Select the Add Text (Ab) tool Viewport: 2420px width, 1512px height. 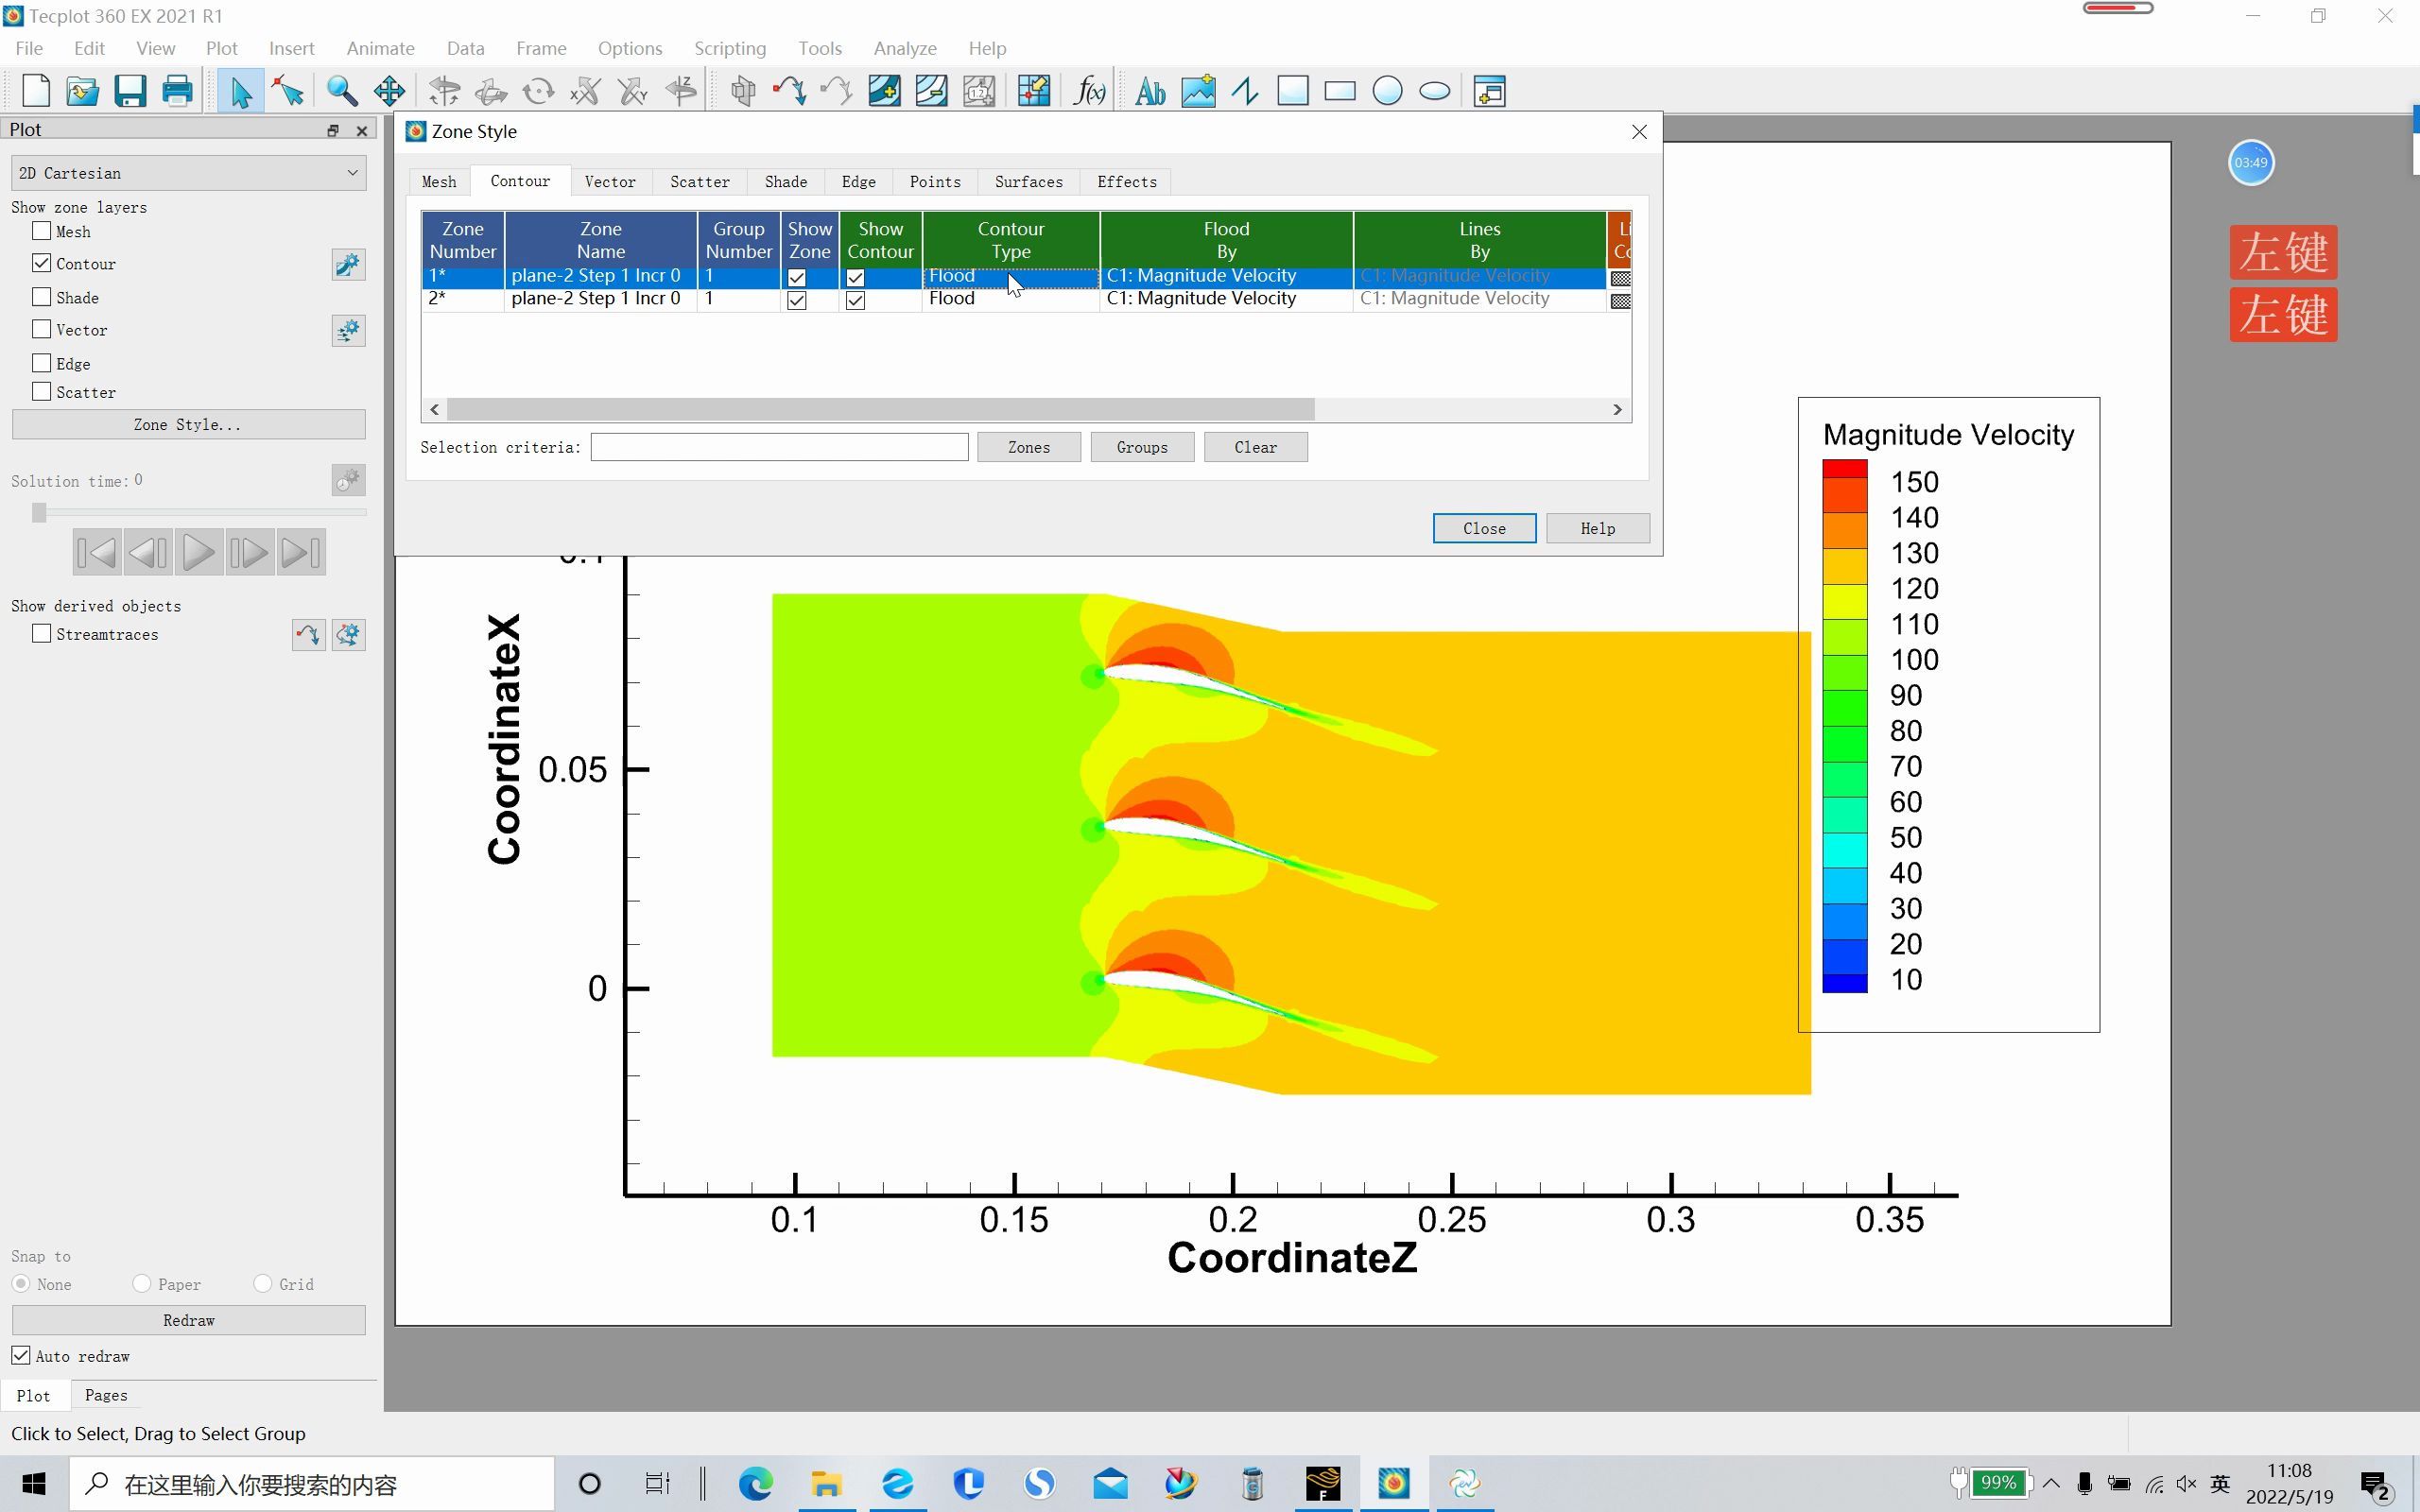click(1150, 91)
